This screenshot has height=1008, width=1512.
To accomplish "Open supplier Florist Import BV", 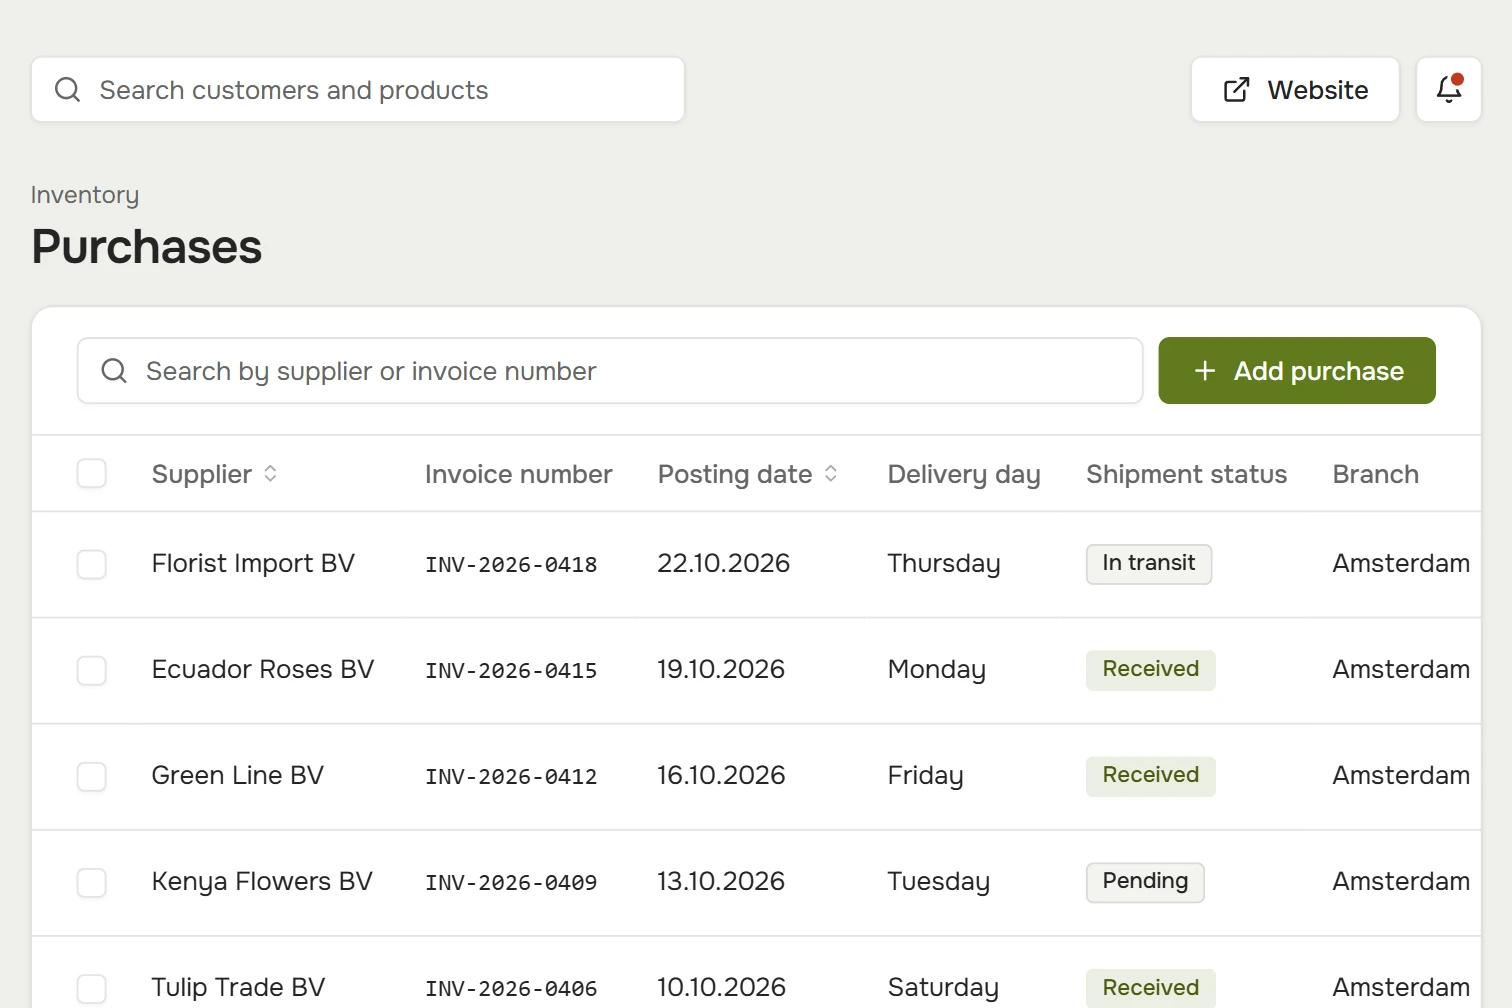I will click(253, 564).
